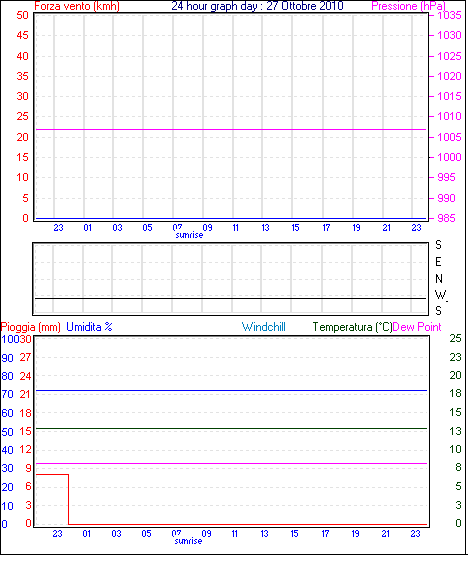Click the blue humidity line in bottom graph

coord(231,391)
